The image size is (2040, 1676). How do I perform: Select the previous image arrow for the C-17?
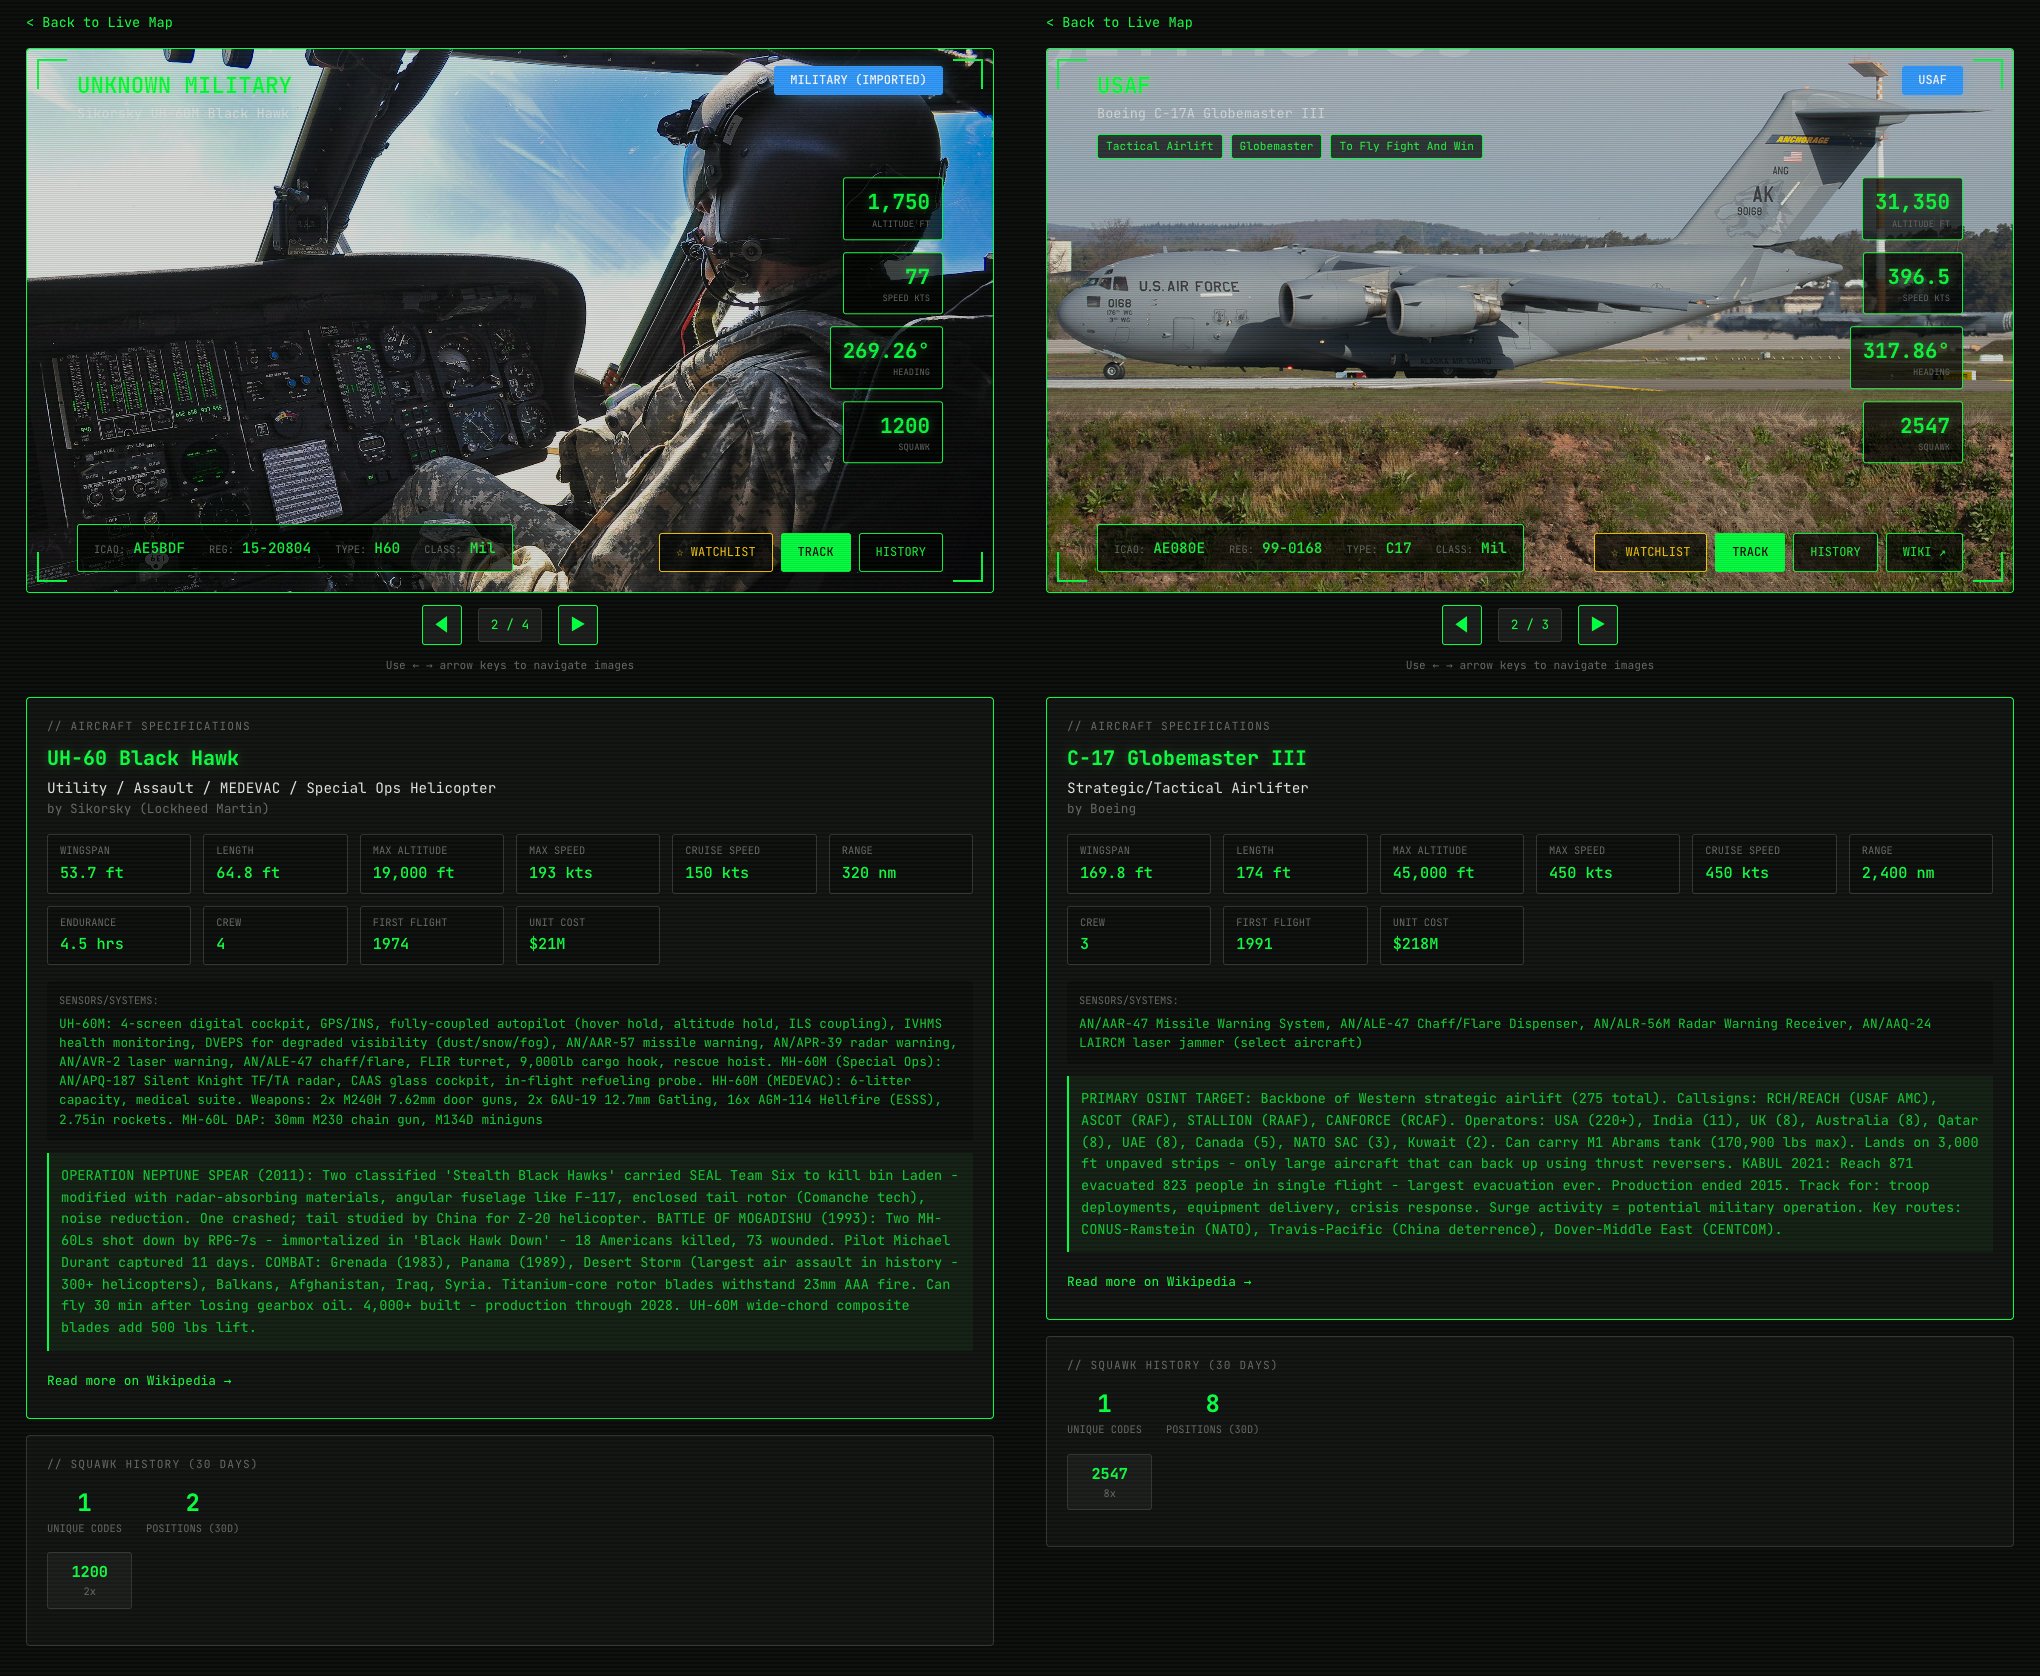tap(1461, 624)
